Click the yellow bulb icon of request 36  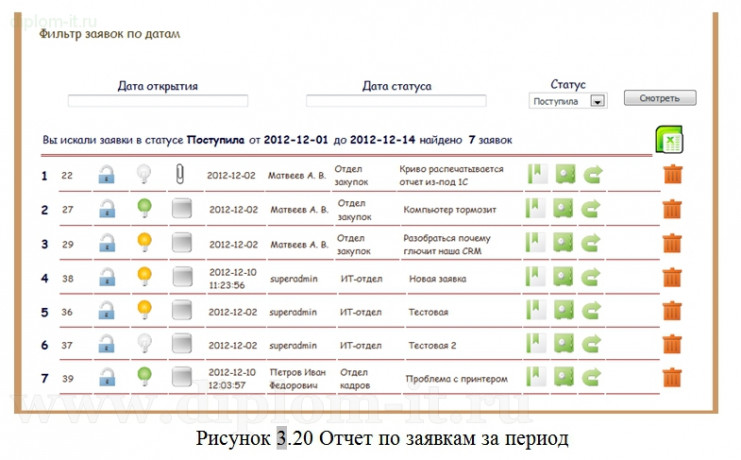144,310
